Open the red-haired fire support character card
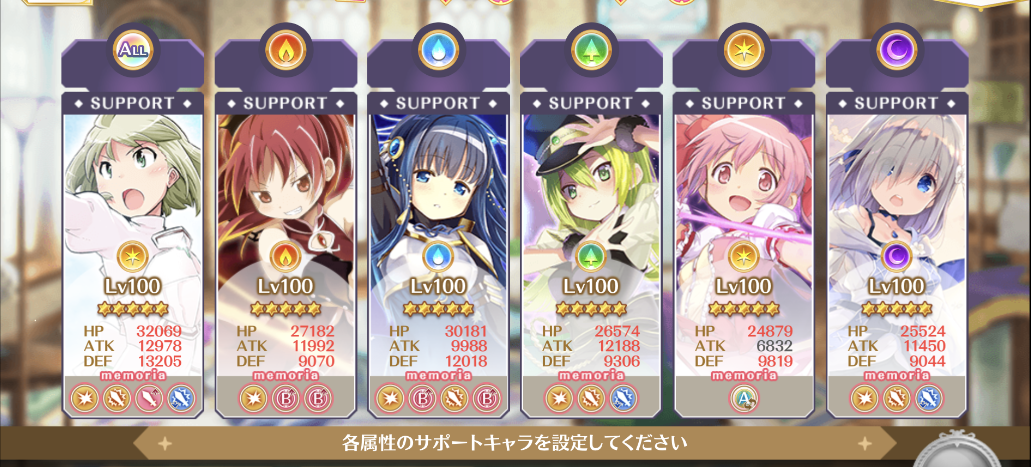1031x467 pixels. [286, 255]
